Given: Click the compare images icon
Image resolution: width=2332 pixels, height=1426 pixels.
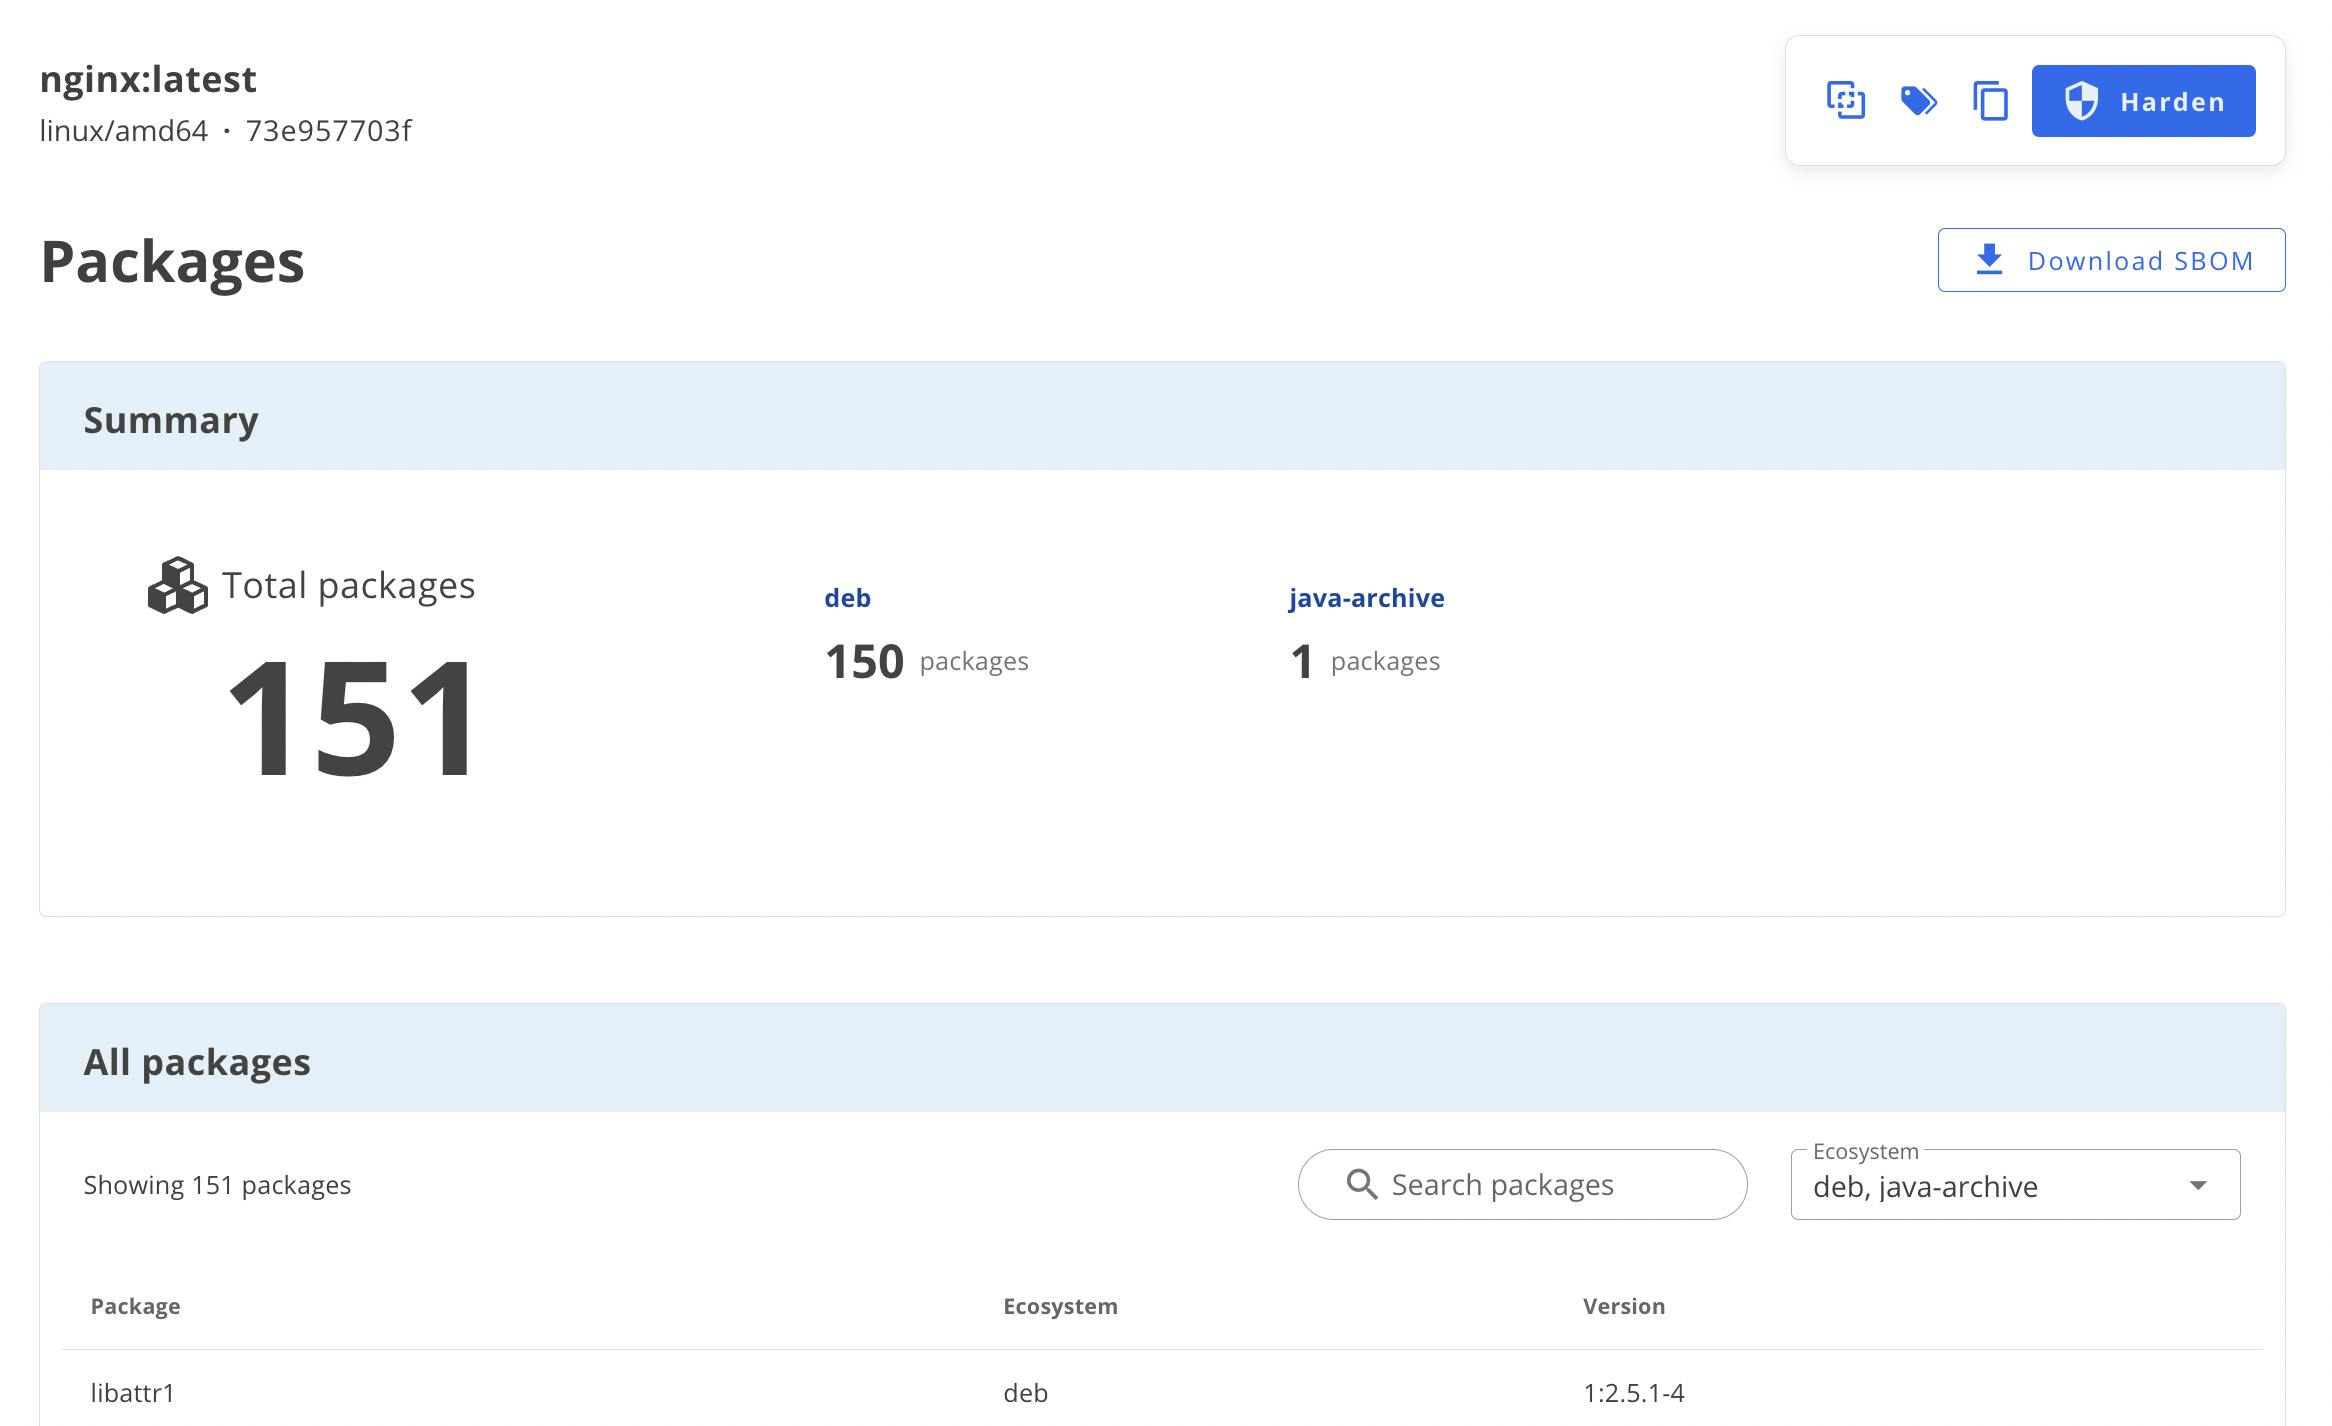Looking at the screenshot, I should tap(1846, 101).
